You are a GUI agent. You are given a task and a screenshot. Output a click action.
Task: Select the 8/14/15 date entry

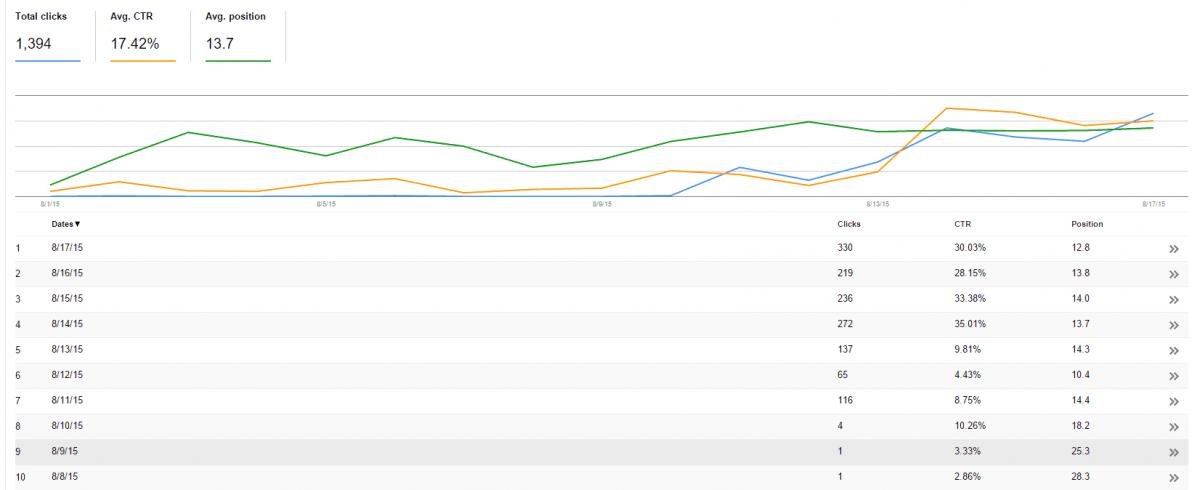click(x=66, y=325)
